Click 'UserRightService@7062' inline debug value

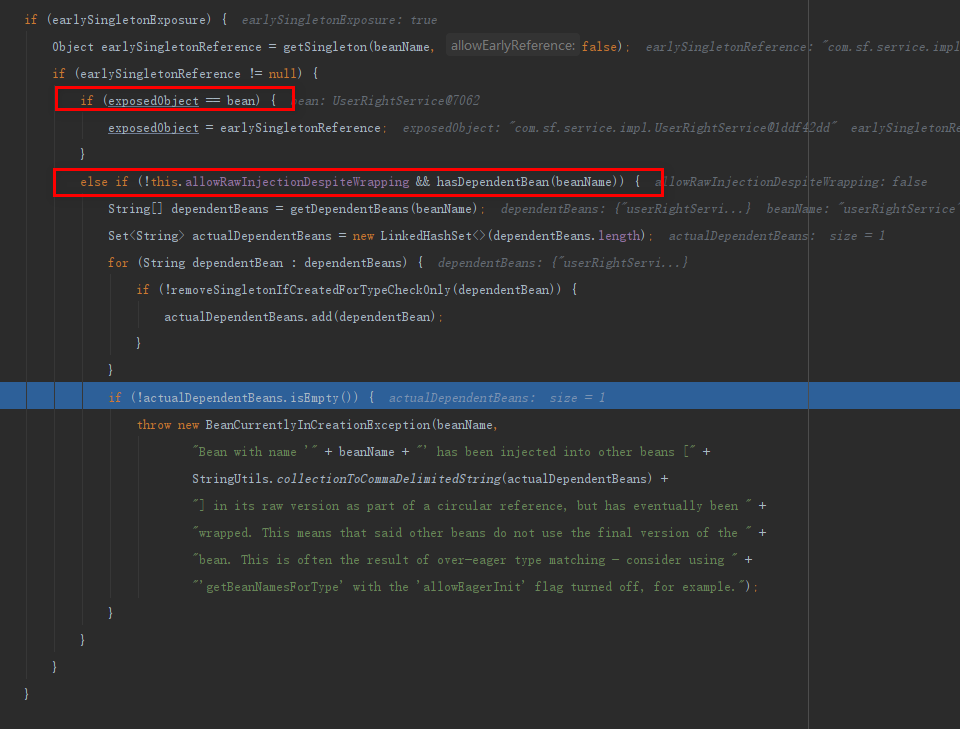coord(406,101)
